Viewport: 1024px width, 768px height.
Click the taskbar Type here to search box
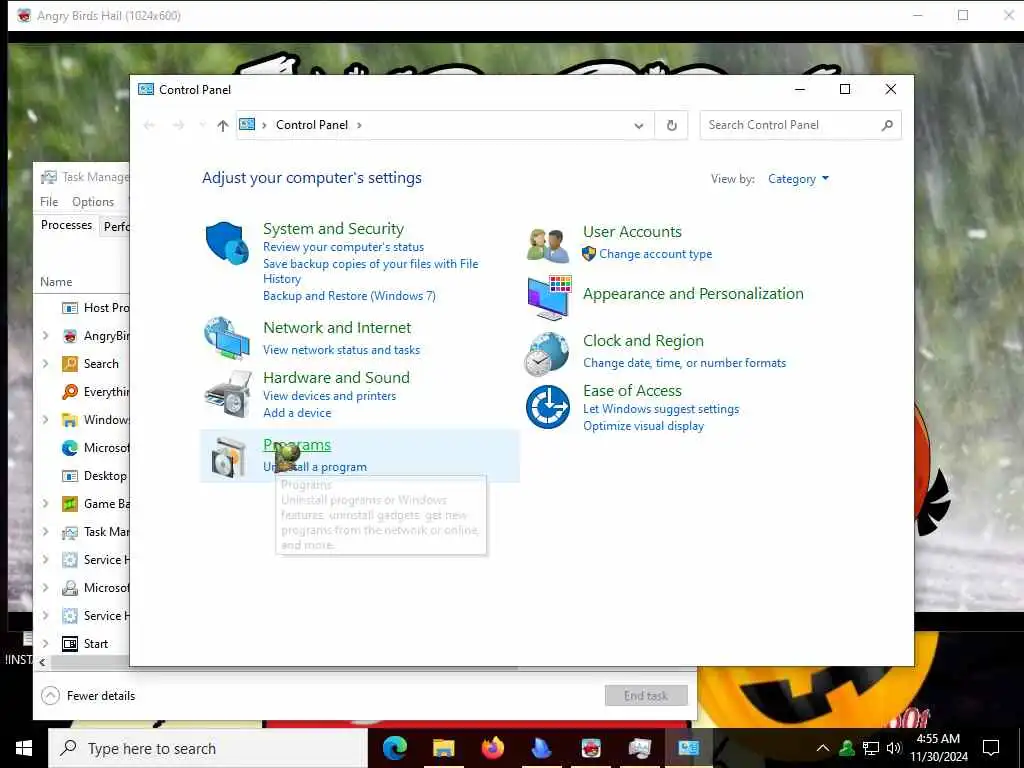208,748
